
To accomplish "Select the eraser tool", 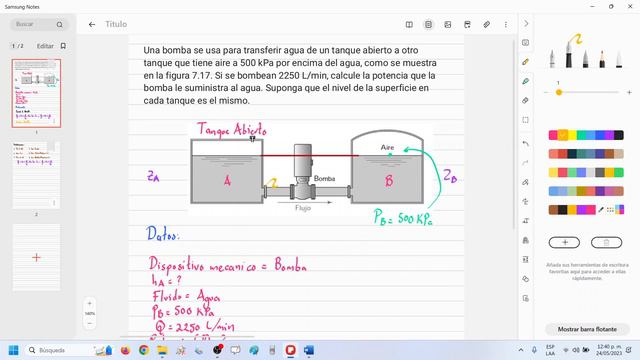I will 526,100.
